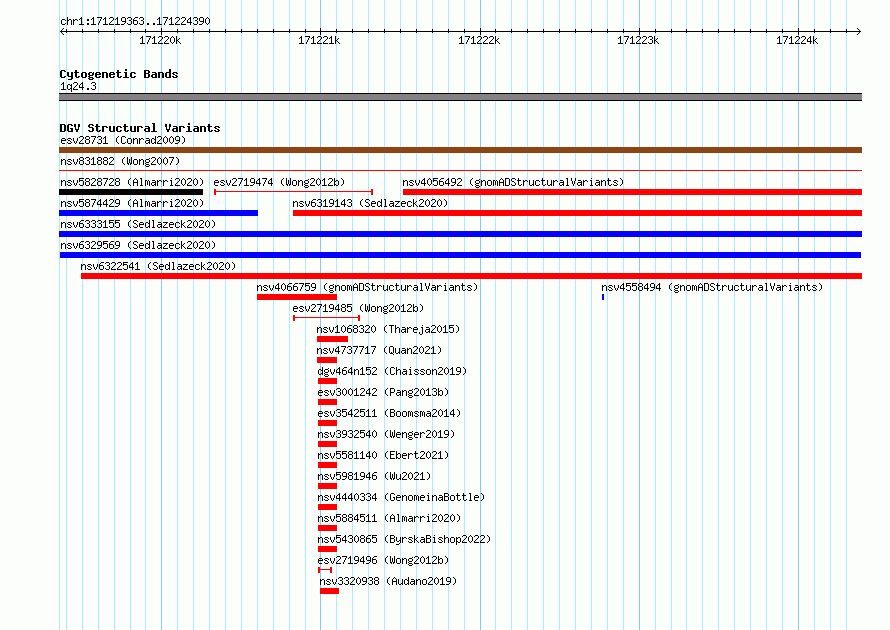Select the red nsv4440334 variant bar
Viewport: 890px width, 630px height.
(x=328, y=507)
